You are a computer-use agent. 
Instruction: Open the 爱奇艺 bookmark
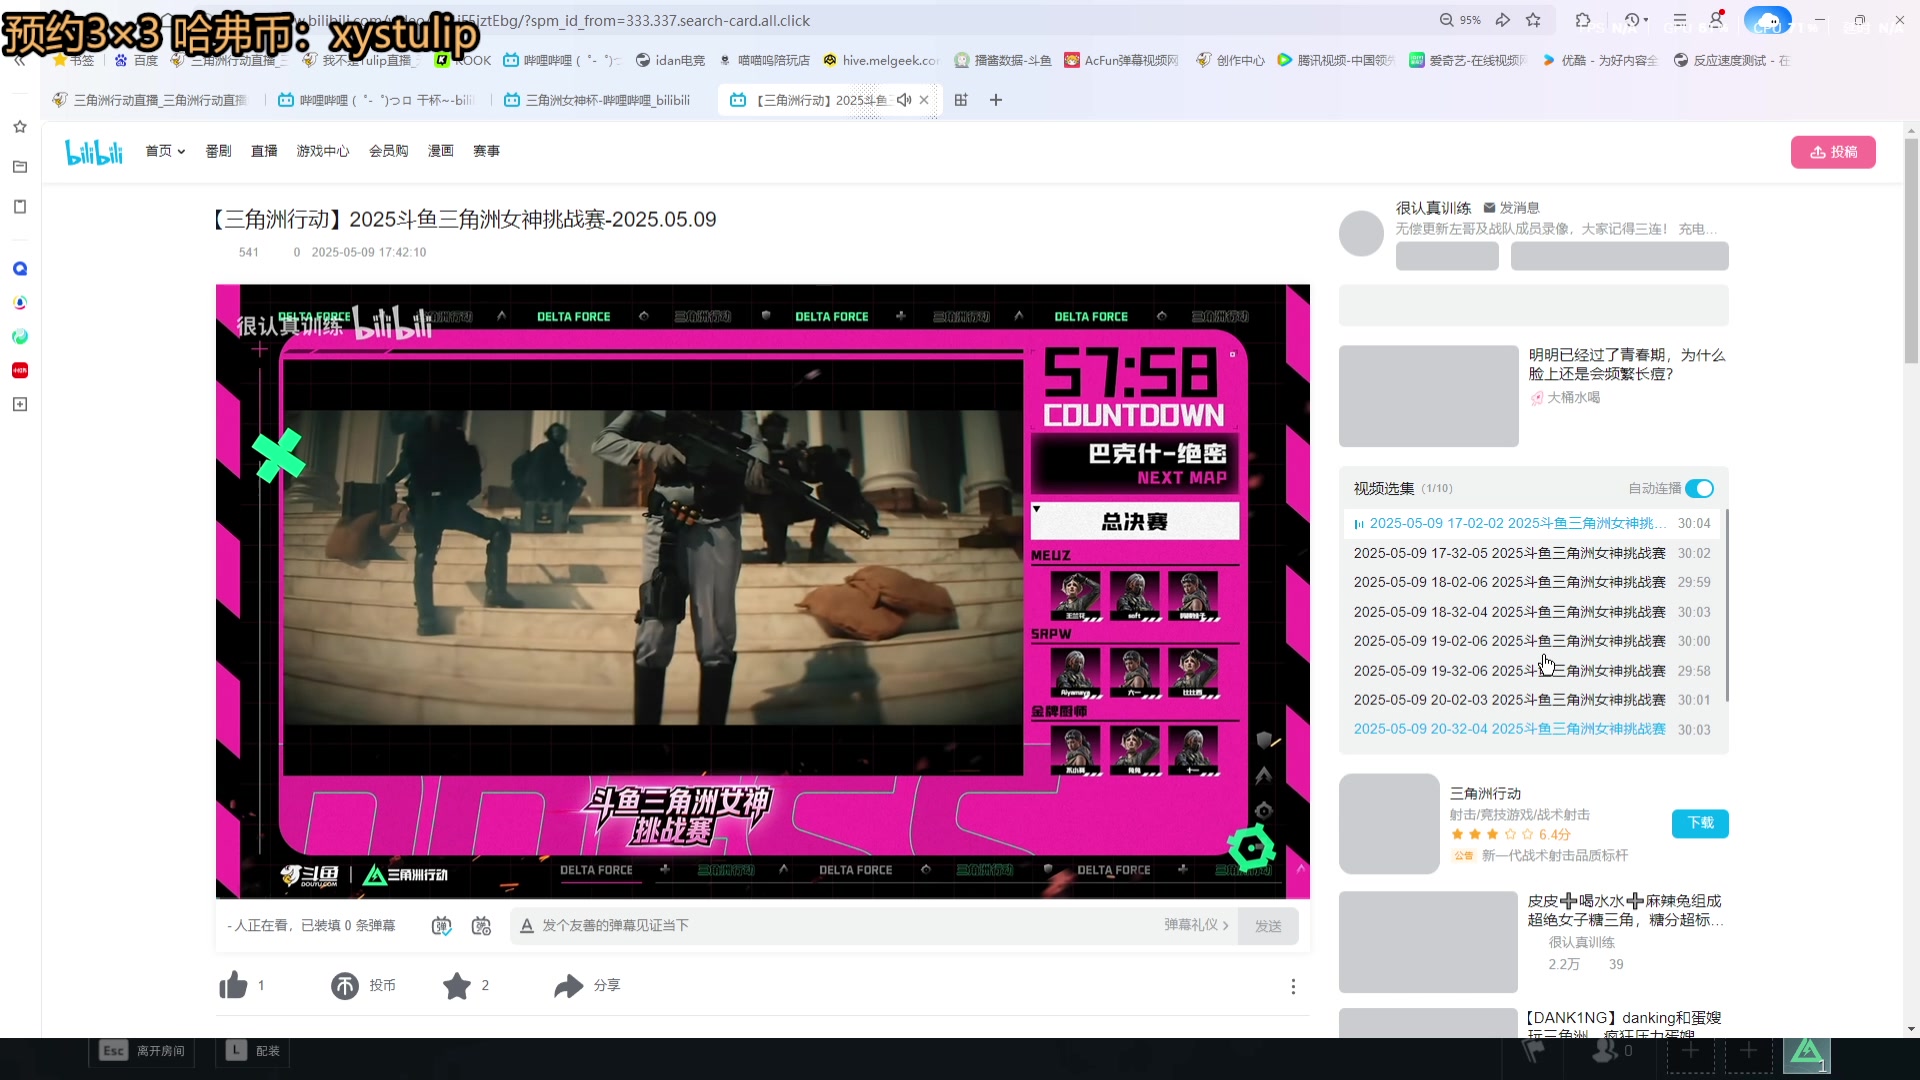[1467, 61]
